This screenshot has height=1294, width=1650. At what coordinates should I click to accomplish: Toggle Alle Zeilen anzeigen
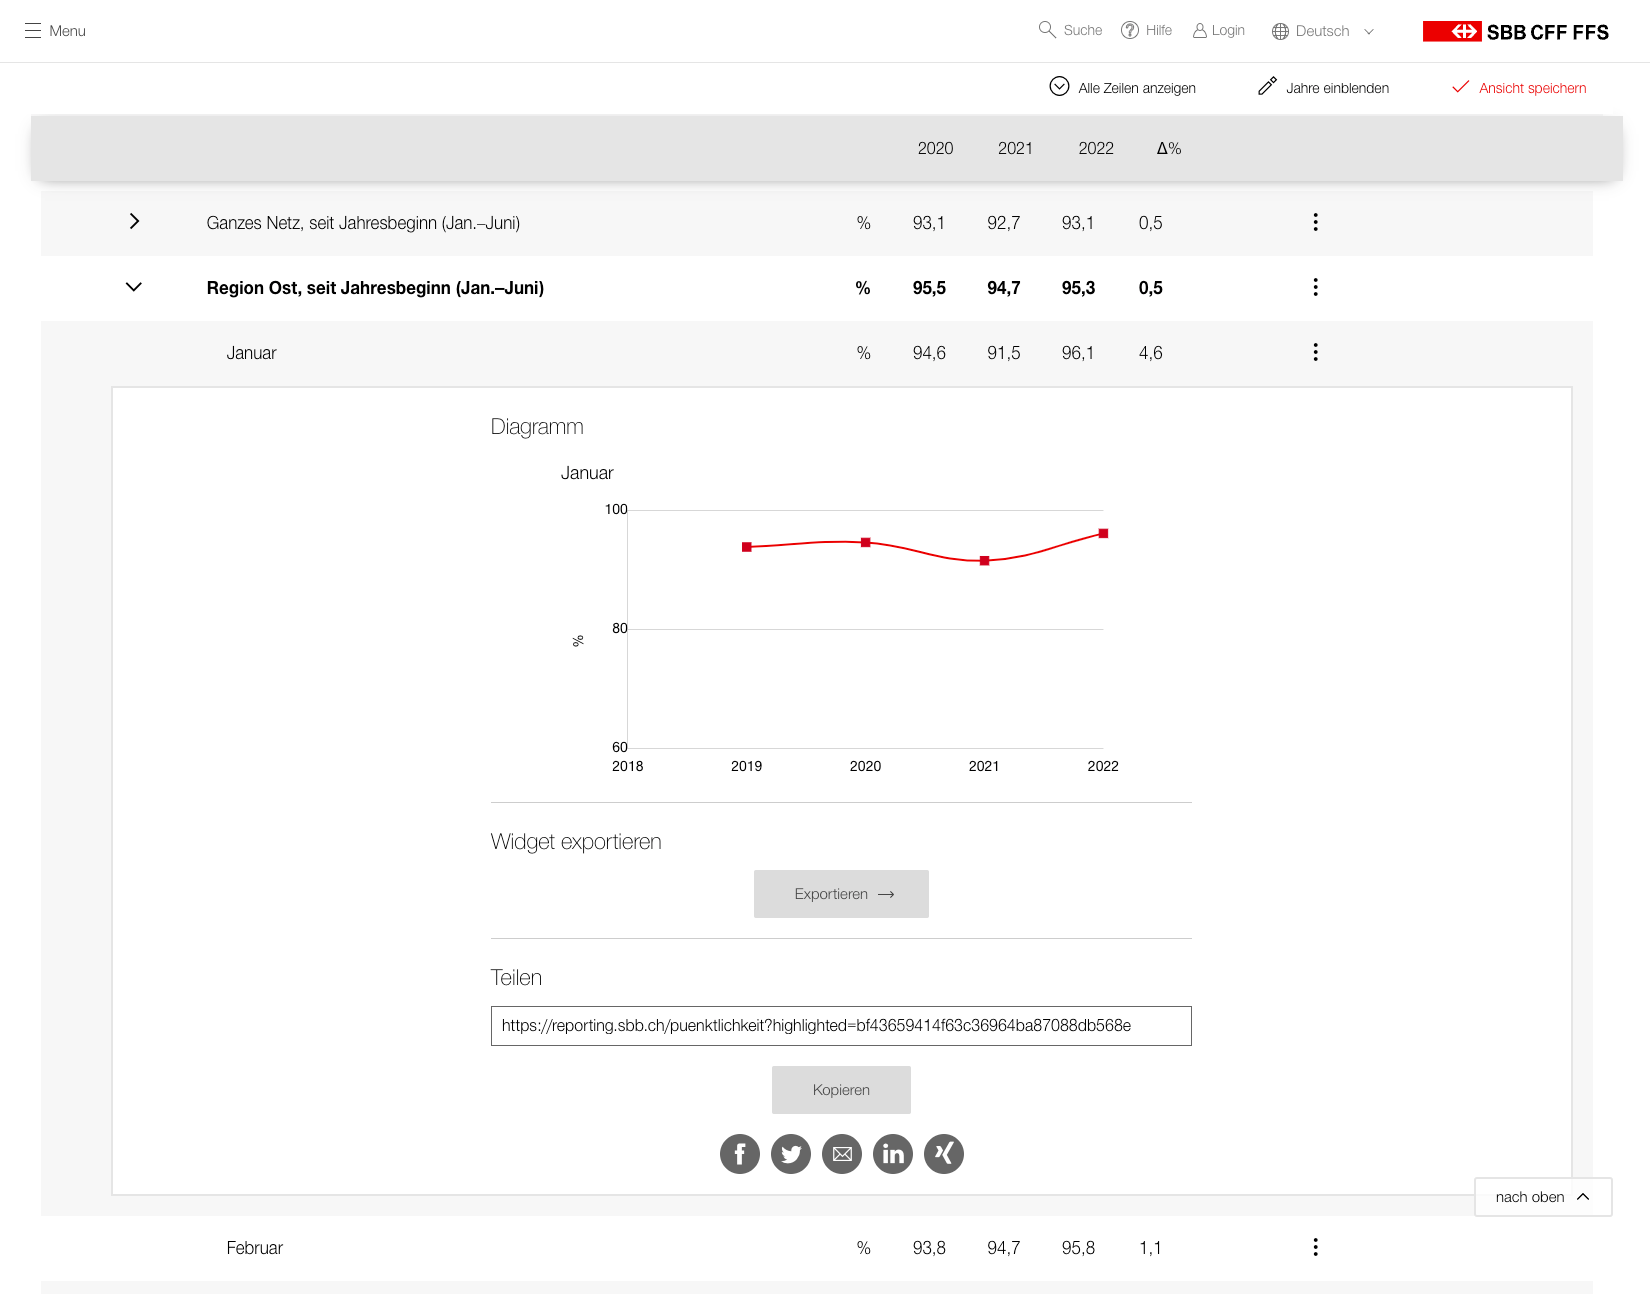1122,87
